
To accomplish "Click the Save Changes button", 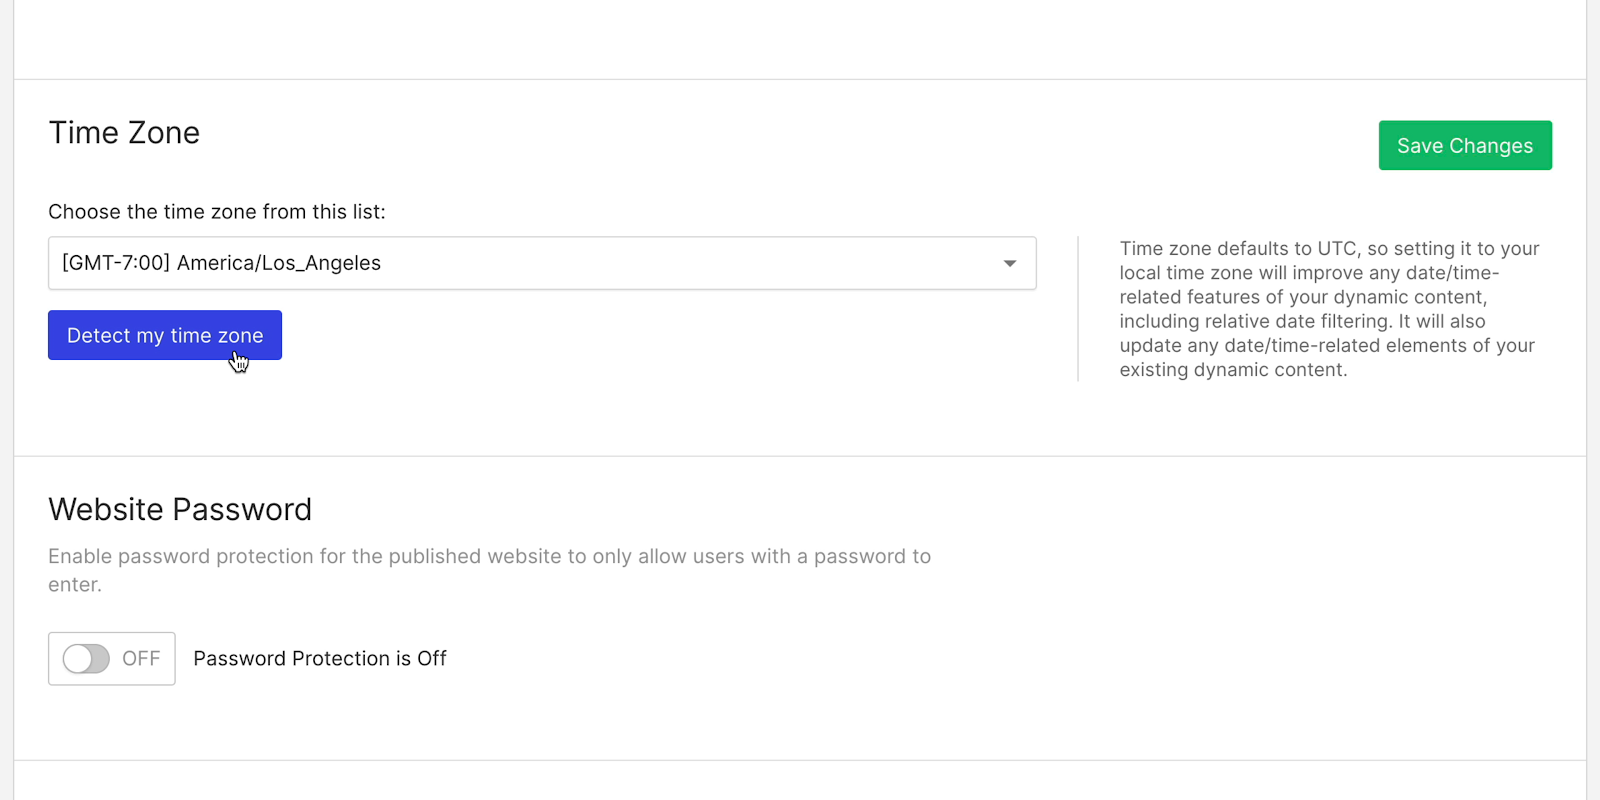I will 1464,146.
